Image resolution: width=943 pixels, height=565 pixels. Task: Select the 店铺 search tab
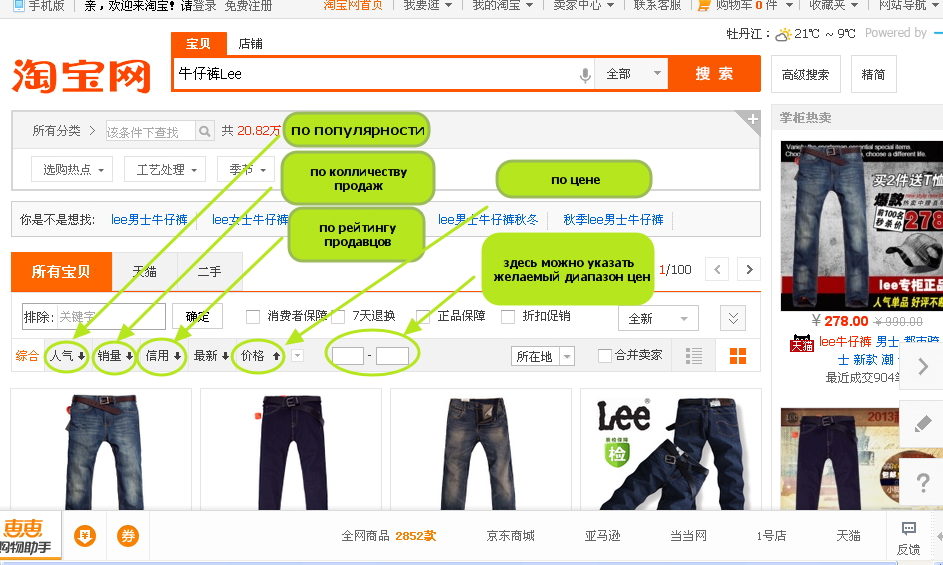250,43
